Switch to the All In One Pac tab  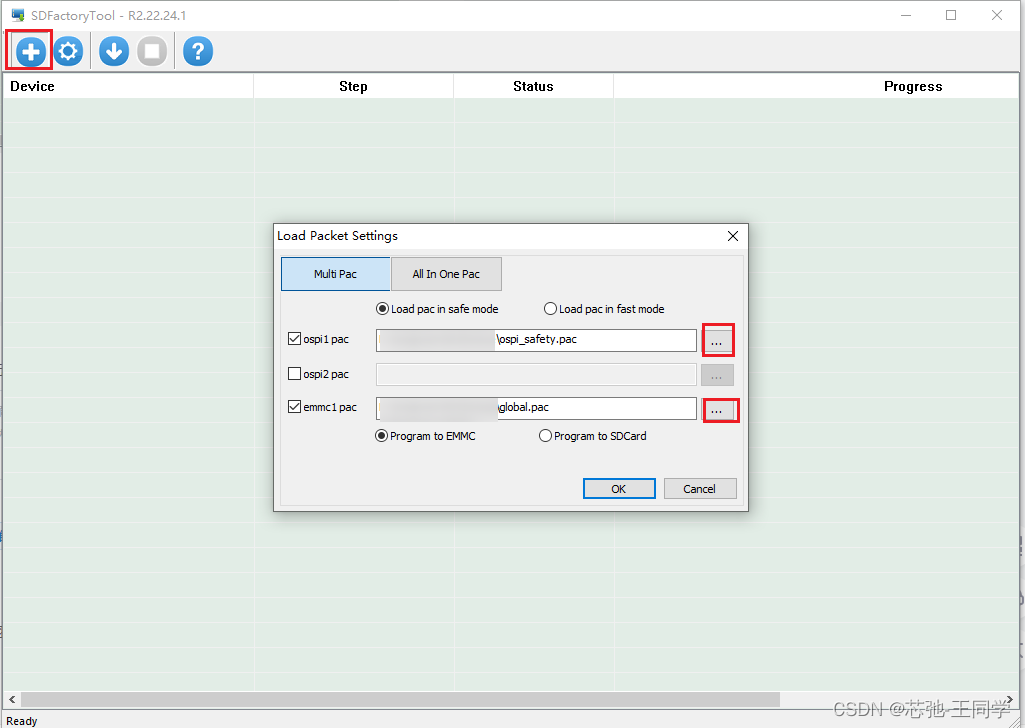pyautogui.click(x=446, y=273)
